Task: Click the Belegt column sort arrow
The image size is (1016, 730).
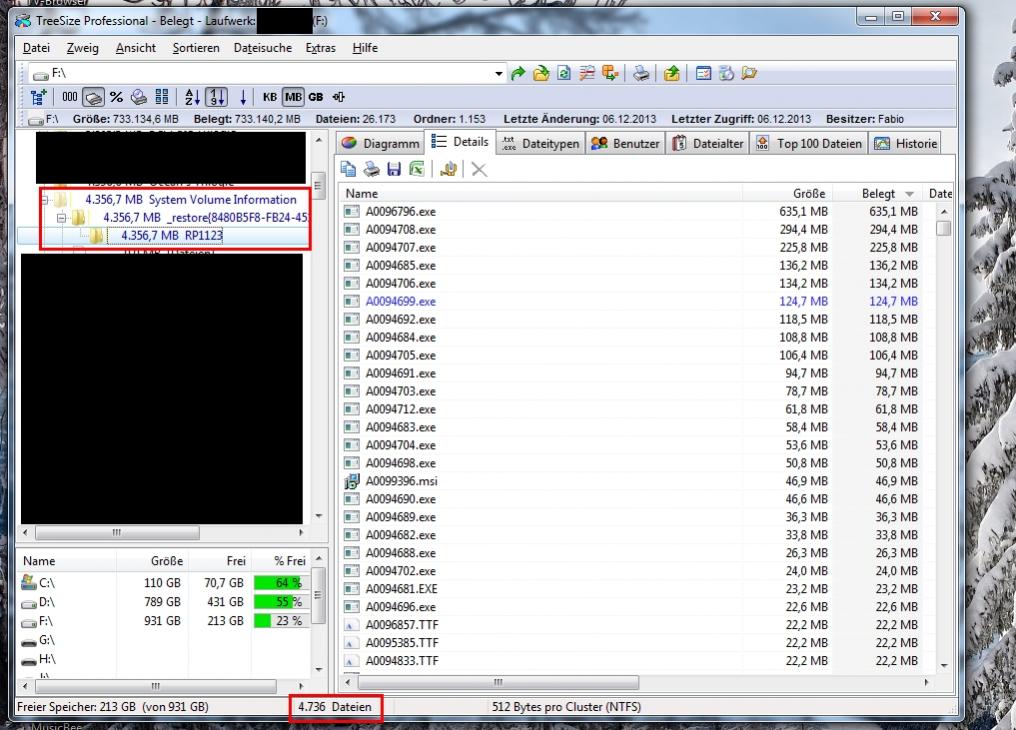Action: tap(909, 194)
